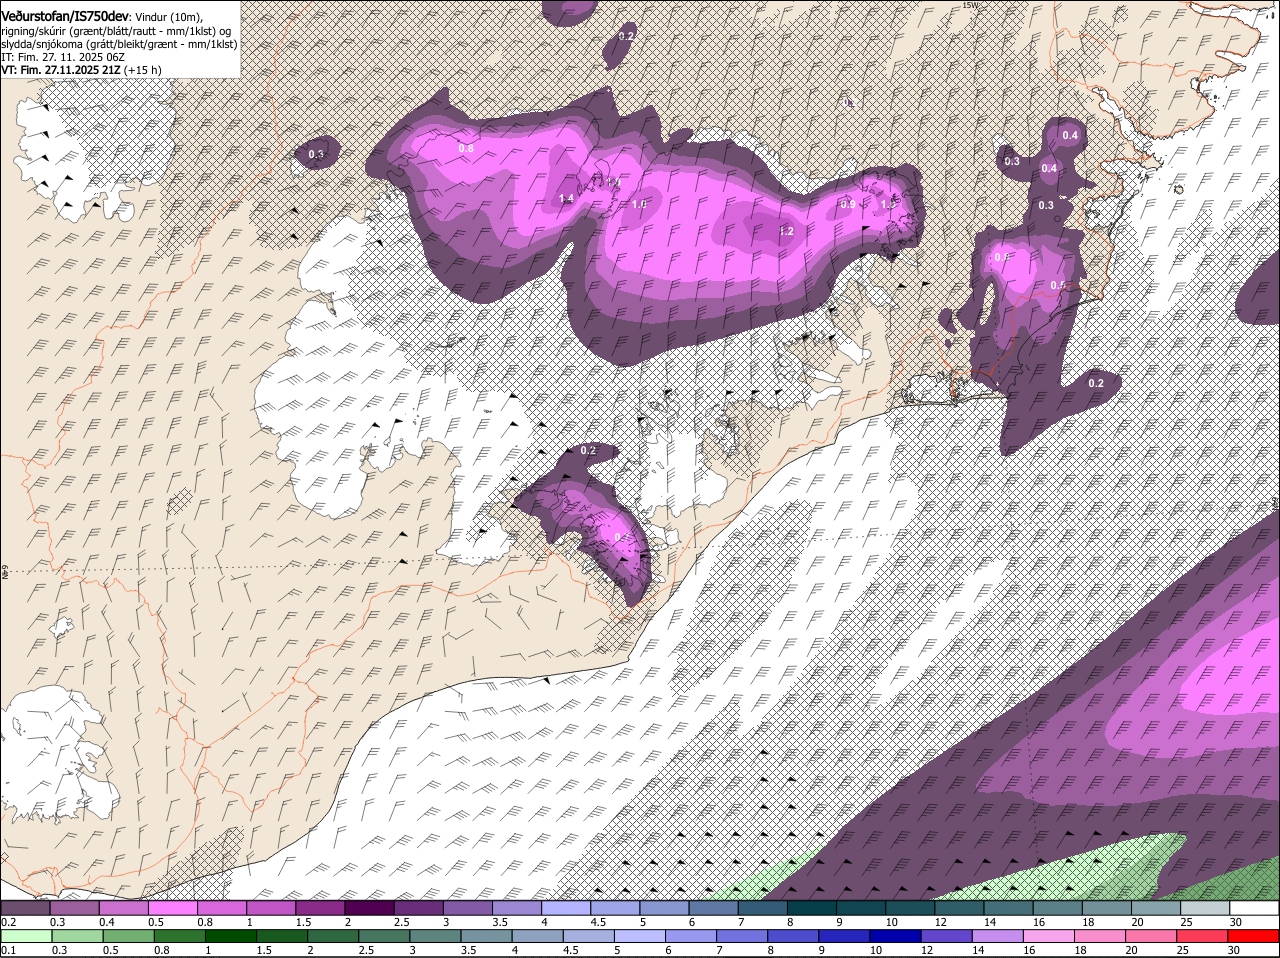Click the '0.5' value in the eastern snow patch
This screenshot has height=958, width=1280.
coord(1058,285)
